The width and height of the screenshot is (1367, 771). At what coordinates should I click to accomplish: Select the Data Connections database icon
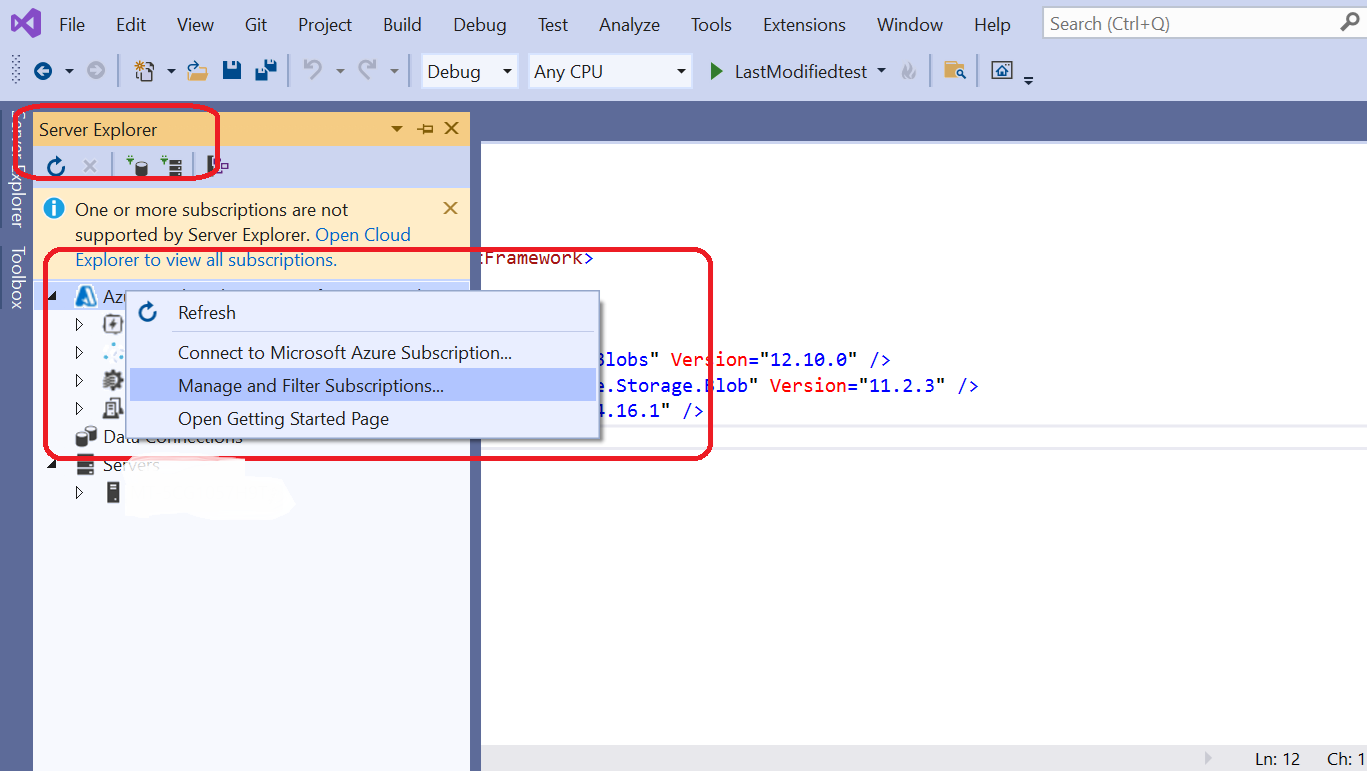point(87,436)
